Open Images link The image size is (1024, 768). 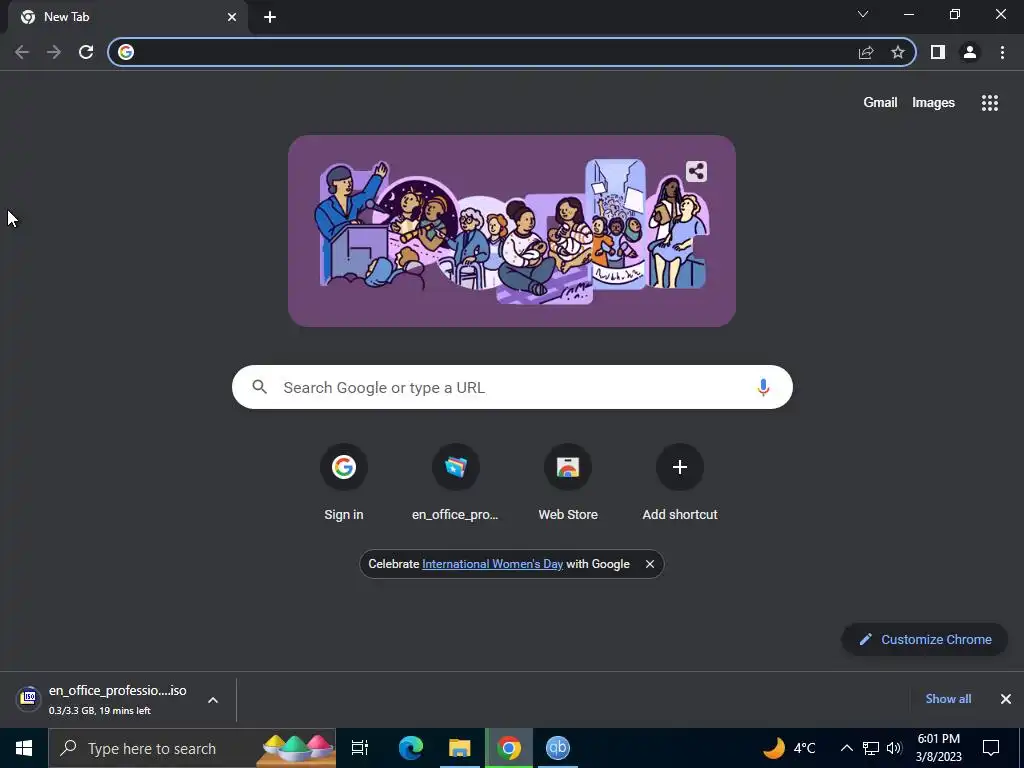click(x=933, y=103)
